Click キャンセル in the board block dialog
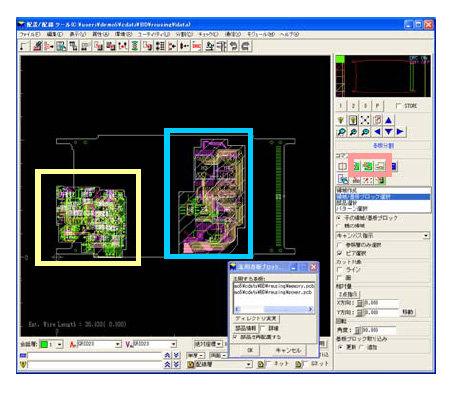The image size is (455, 395). pyautogui.click(x=289, y=350)
